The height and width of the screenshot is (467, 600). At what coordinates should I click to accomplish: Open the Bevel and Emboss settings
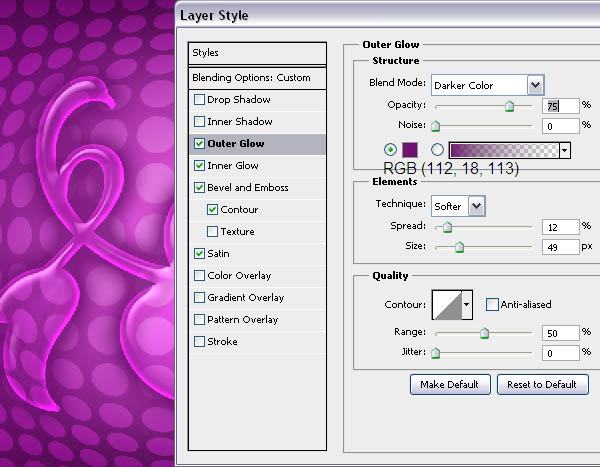[x=247, y=188]
